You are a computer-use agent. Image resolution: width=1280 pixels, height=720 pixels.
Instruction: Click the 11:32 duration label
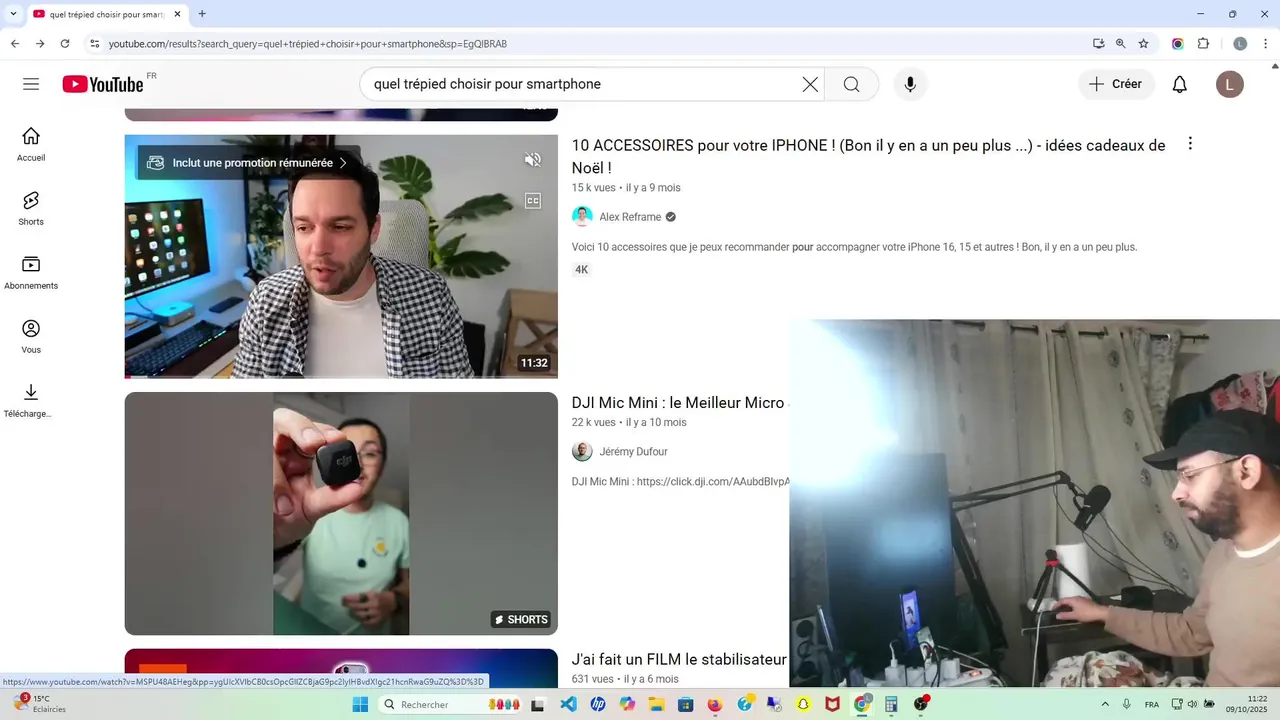[534, 363]
